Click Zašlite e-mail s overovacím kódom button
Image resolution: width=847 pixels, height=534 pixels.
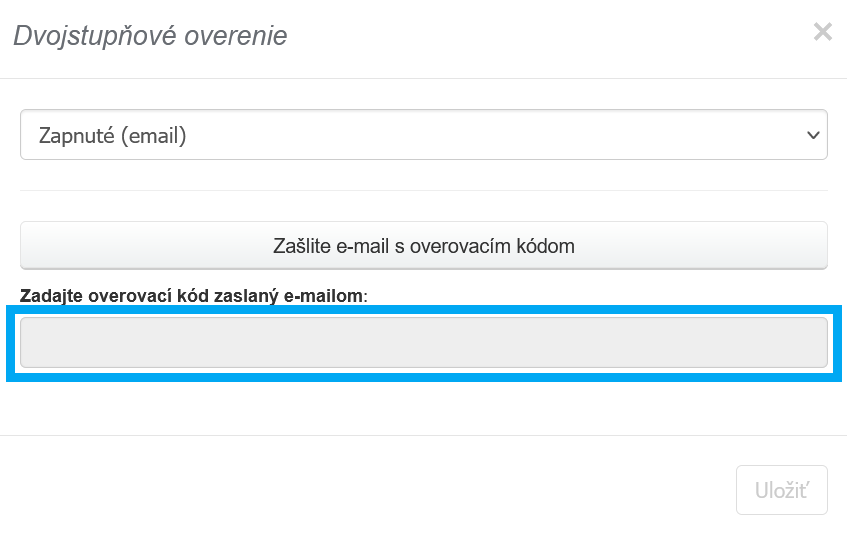click(423, 245)
